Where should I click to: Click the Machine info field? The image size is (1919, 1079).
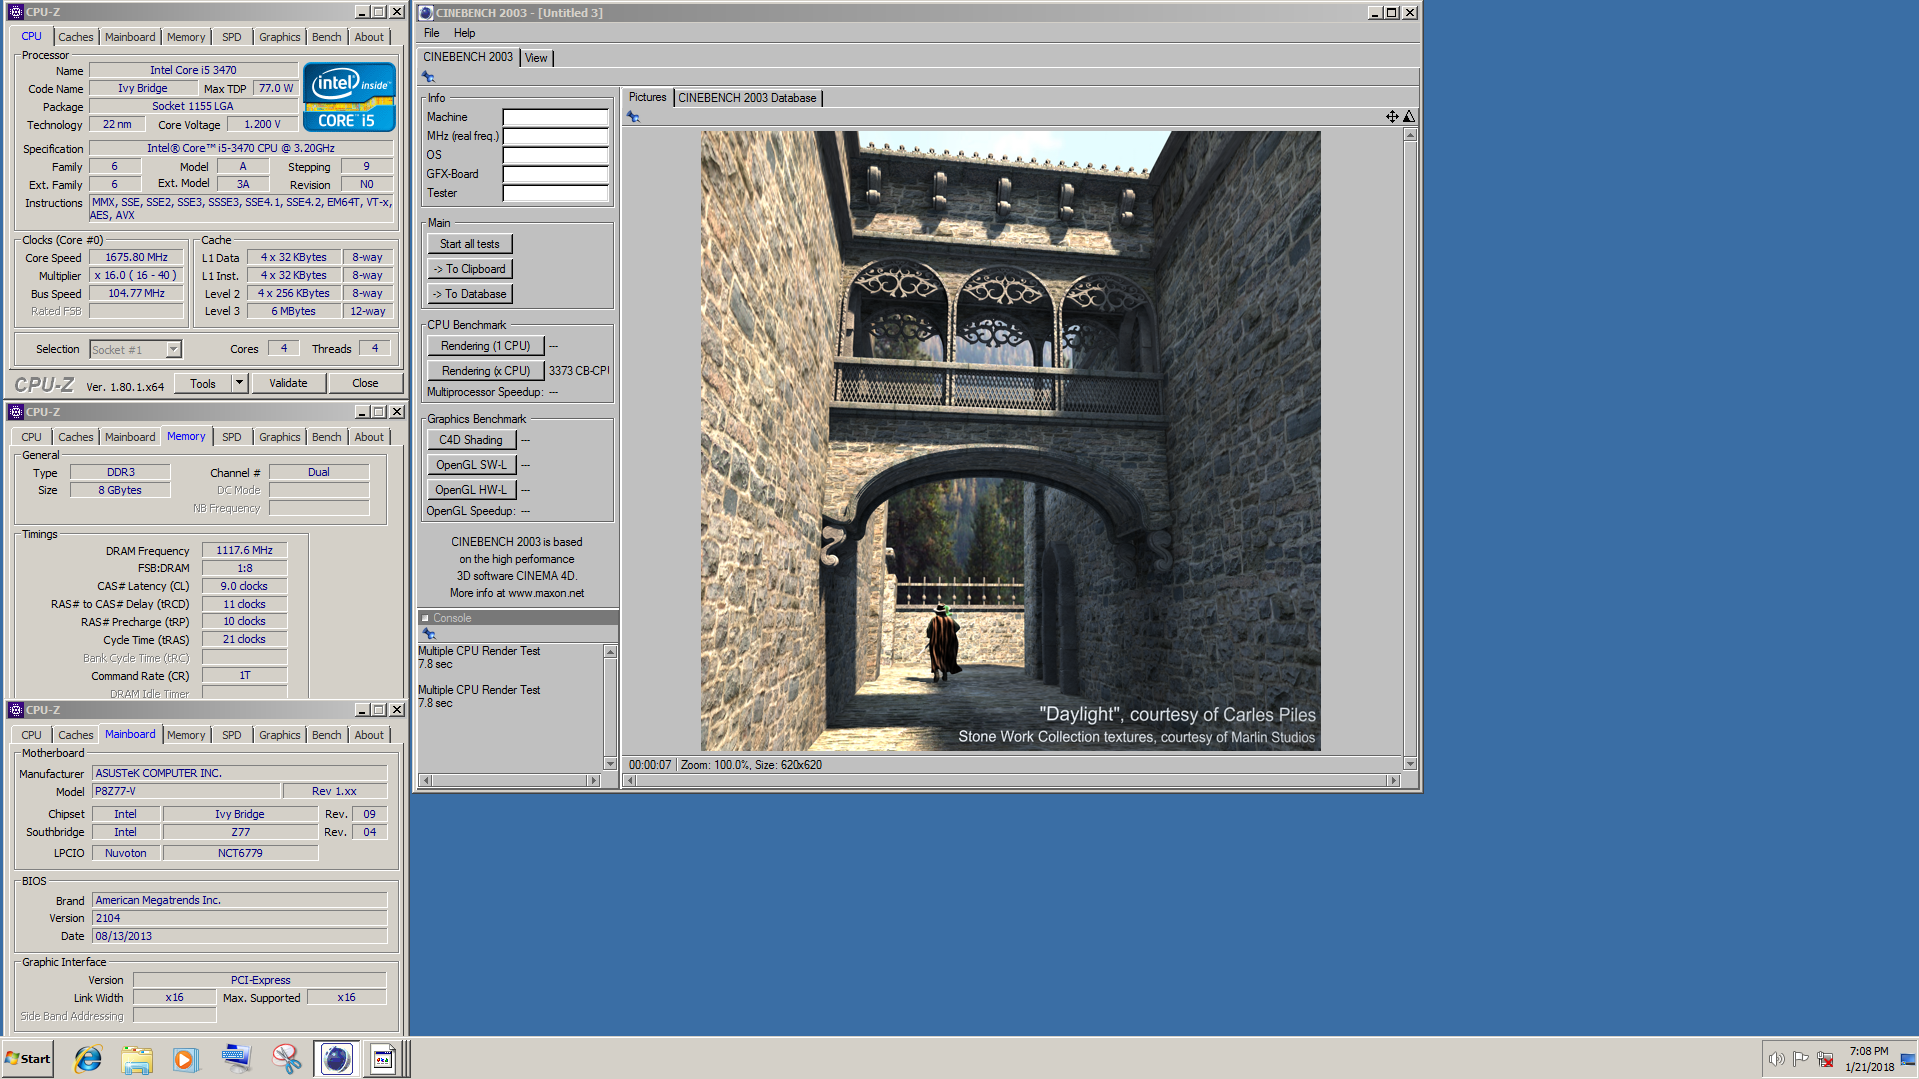(x=555, y=117)
